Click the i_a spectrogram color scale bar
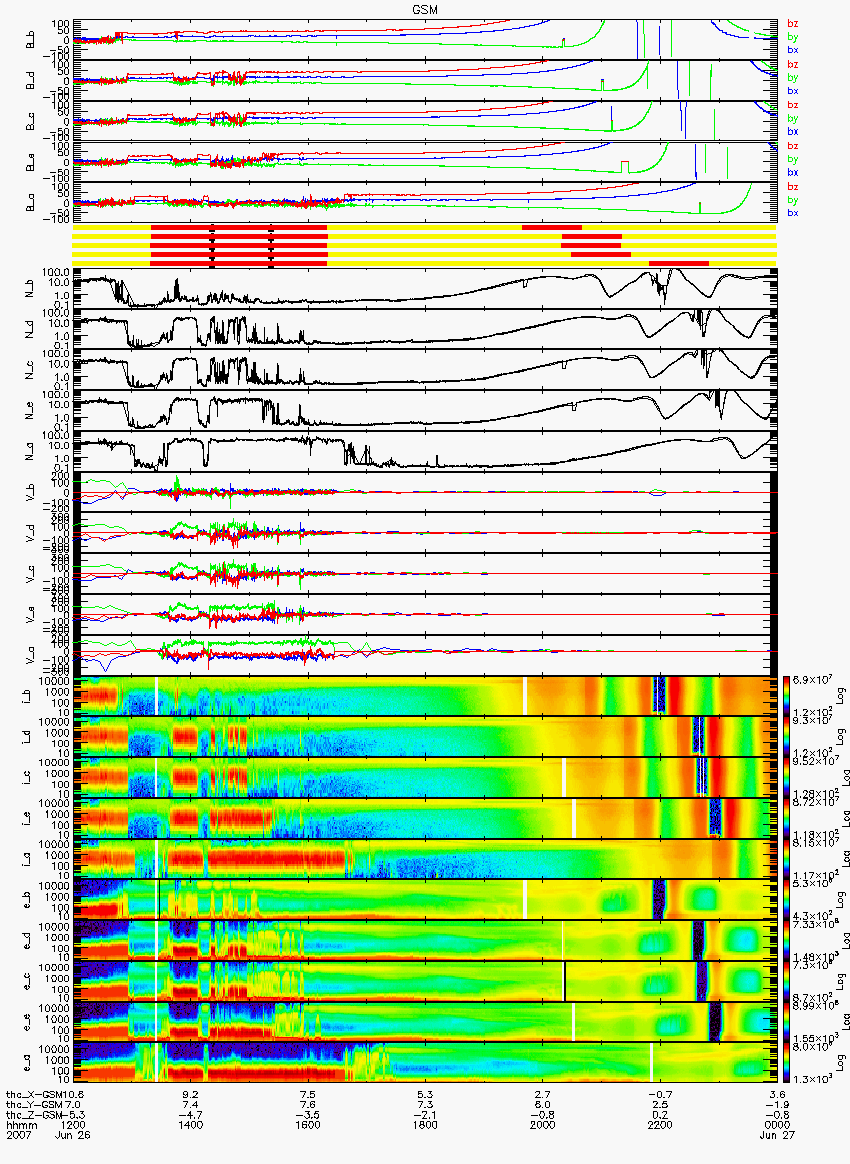Viewport: 850px width, 1164px height. [787, 860]
